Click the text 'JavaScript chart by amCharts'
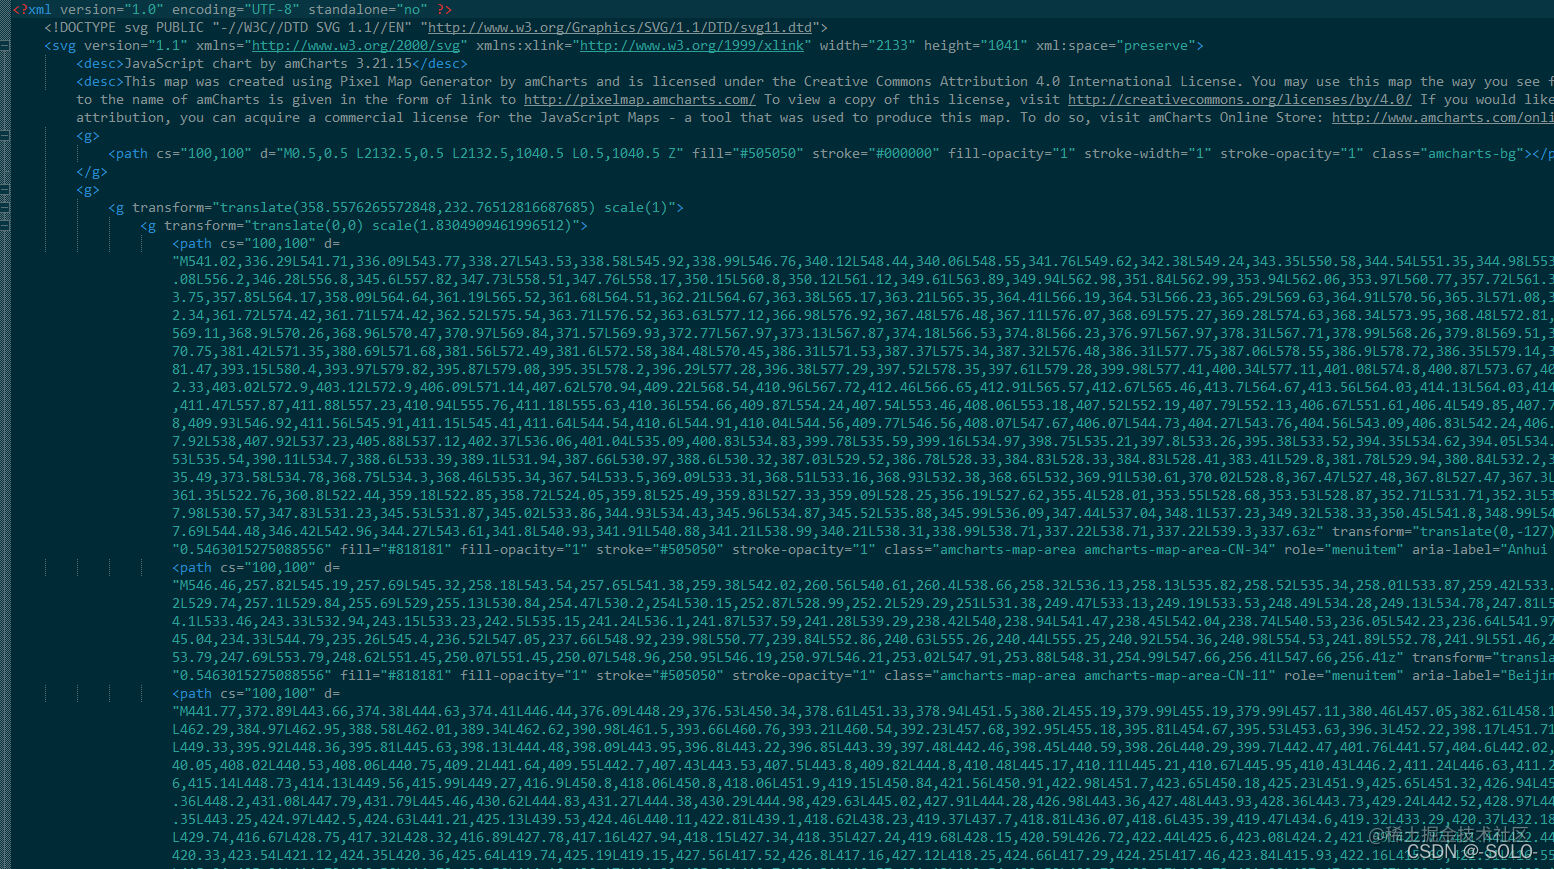Image resolution: width=1554 pixels, height=869 pixels. (236, 63)
